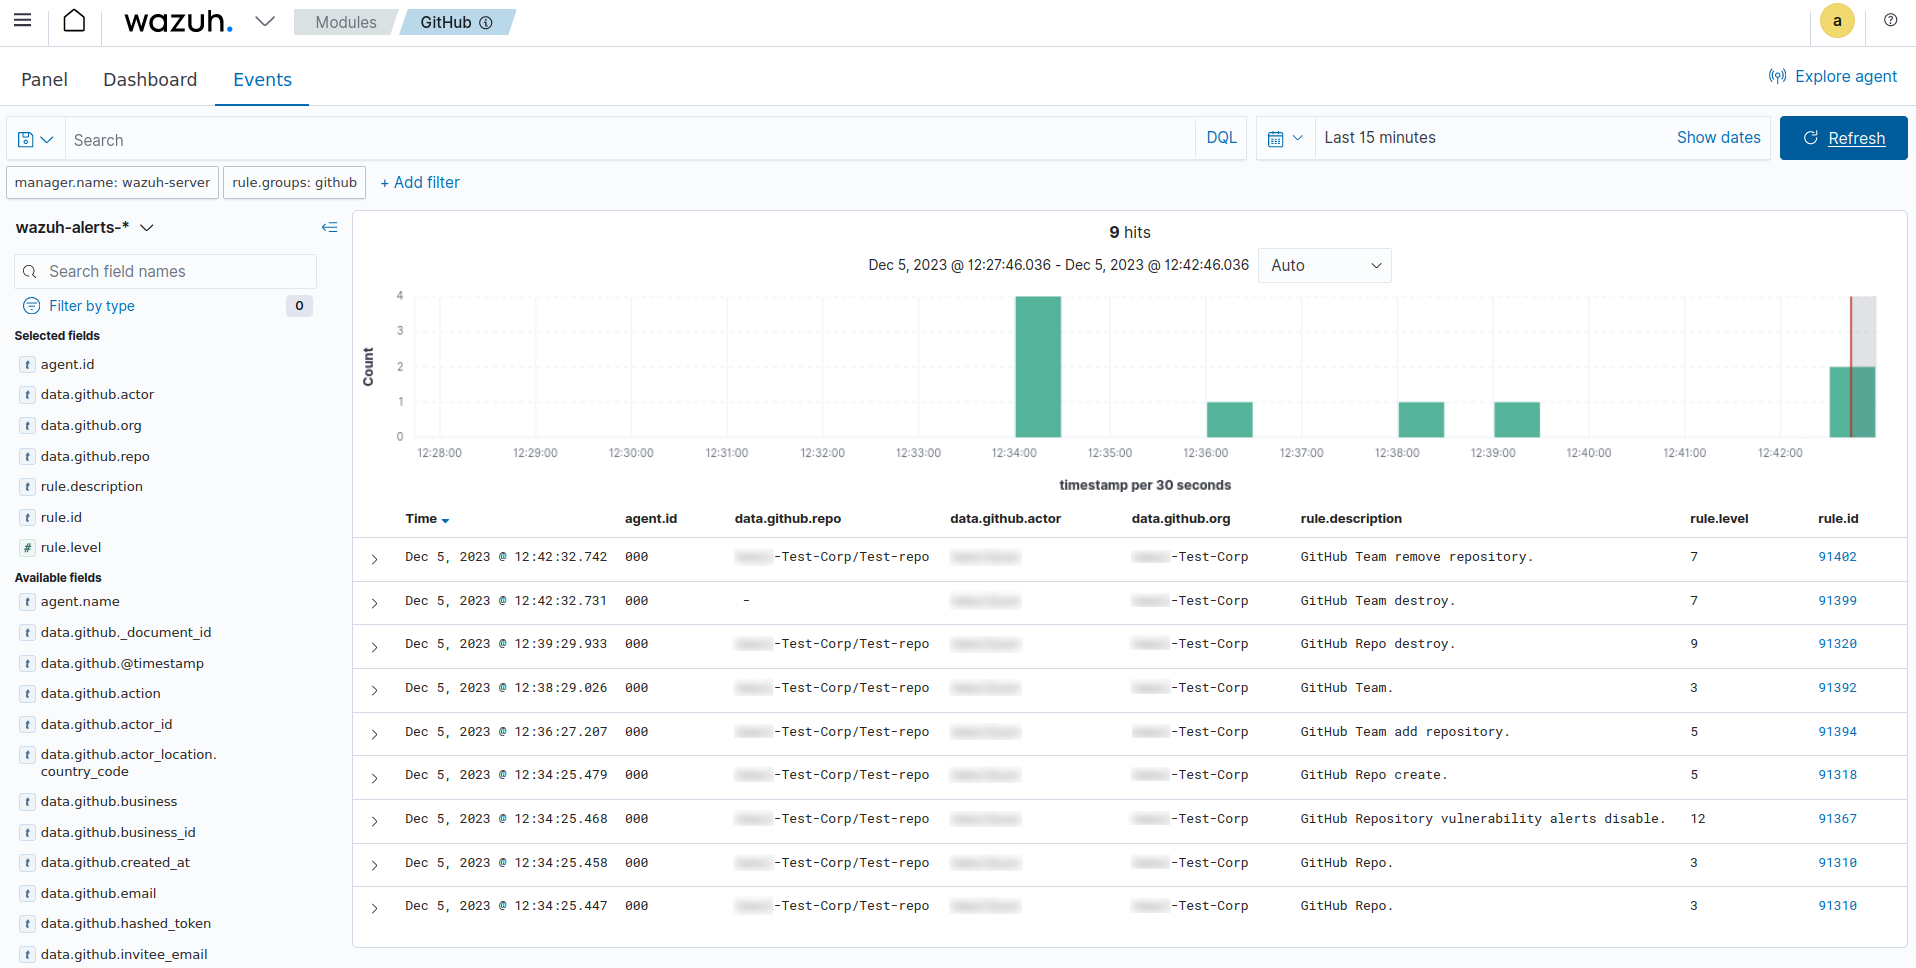Screen dimensions: 1916x968
Task: Click agent.name field type icon
Action: 28,602
